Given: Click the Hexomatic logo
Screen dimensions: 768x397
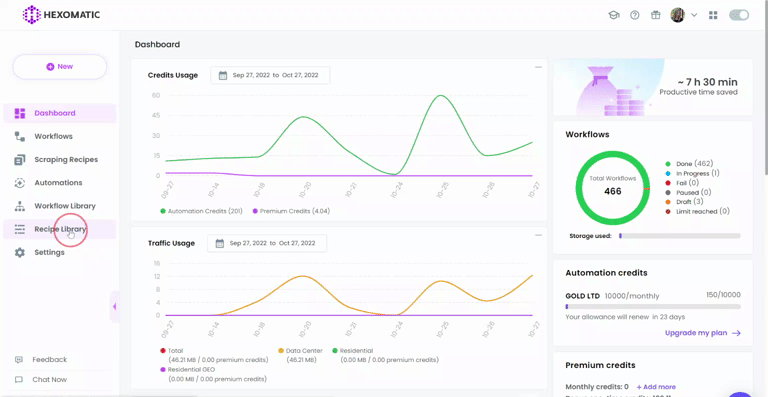Looking at the screenshot, I should (x=61, y=15).
